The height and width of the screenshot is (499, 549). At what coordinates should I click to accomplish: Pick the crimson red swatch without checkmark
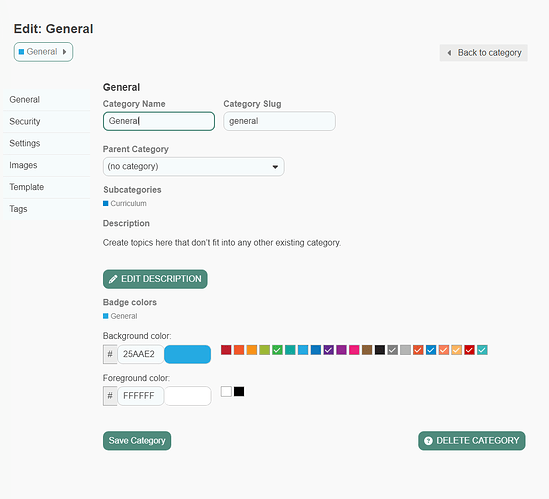coord(226,350)
